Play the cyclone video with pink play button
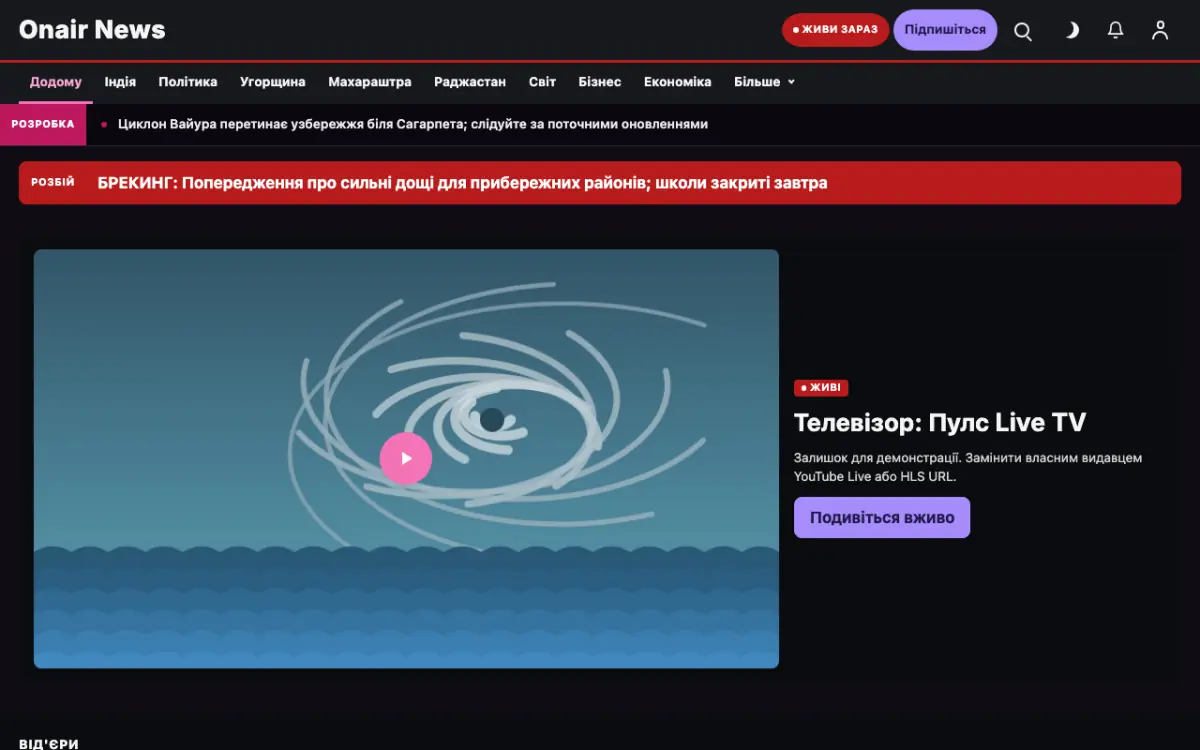This screenshot has width=1200, height=750. click(x=406, y=458)
